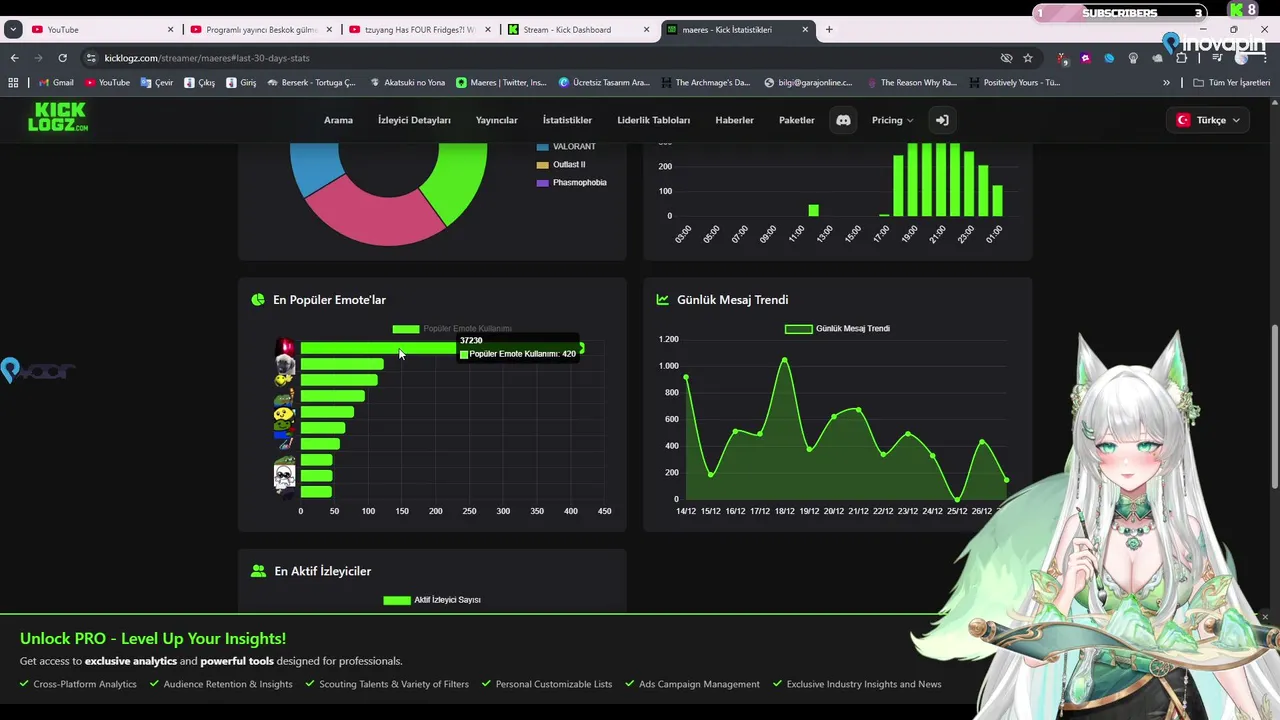Click the skull emote in emote chart
The width and height of the screenshot is (1280, 720).
pos(285,476)
